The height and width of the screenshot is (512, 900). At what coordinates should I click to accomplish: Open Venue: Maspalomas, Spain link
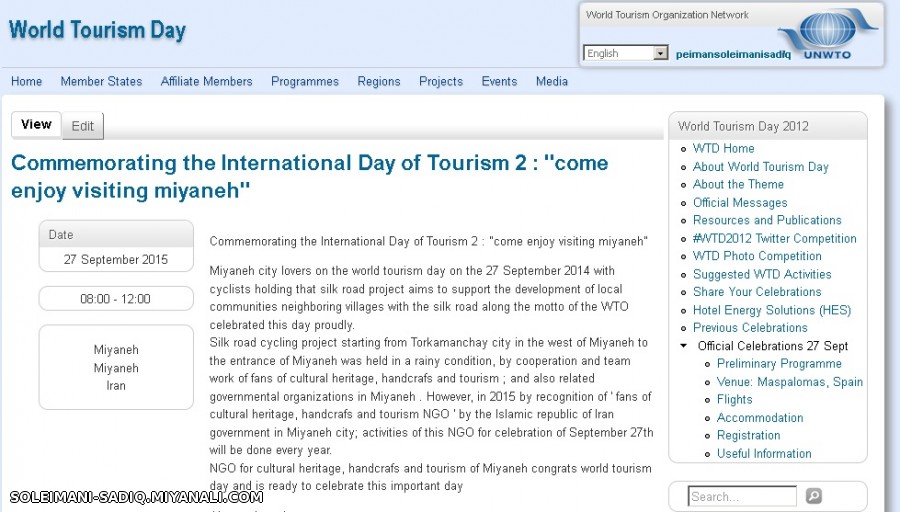(x=789, y=382)
